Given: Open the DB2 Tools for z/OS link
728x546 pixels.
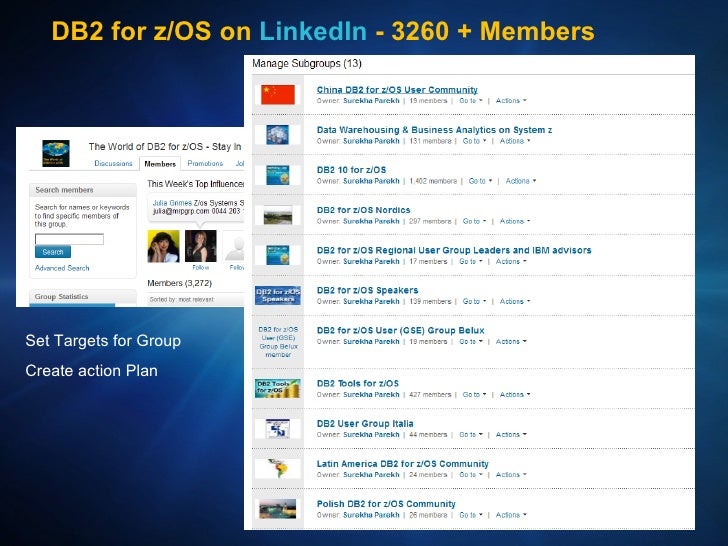Looking at the screenshot, I should (358, 384).
